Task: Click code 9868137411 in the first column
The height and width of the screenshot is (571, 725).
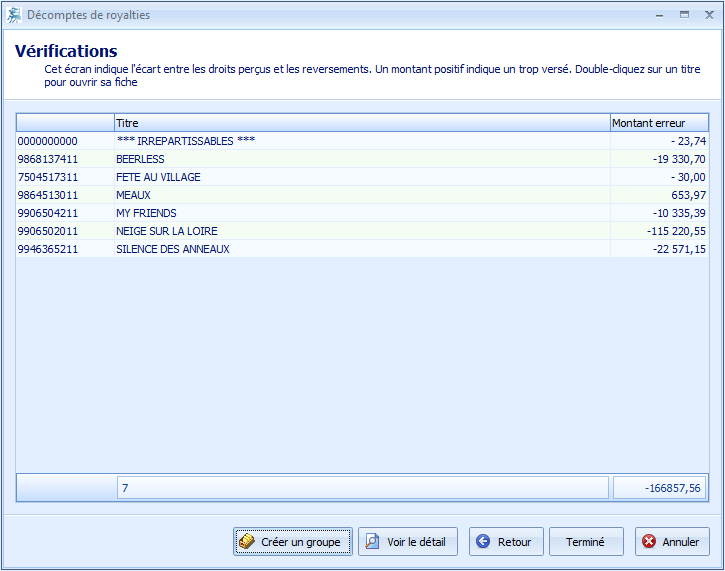Action: pyautogui.click(x=48, y=159)
